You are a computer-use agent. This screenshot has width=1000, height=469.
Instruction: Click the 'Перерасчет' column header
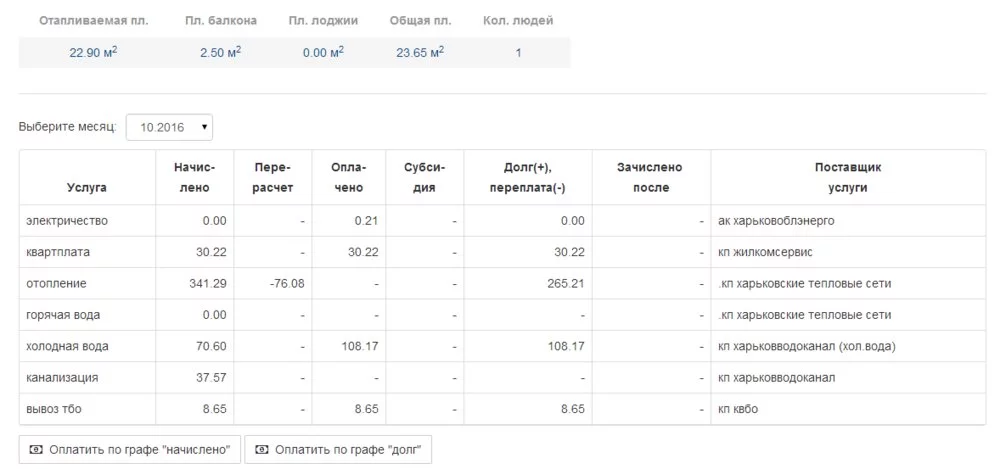click(x=273, y=177)
